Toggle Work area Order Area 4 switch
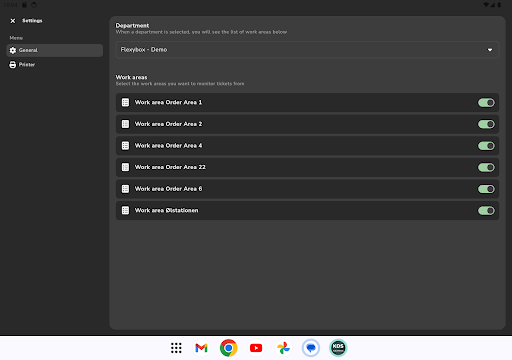 tap(486, 146)
